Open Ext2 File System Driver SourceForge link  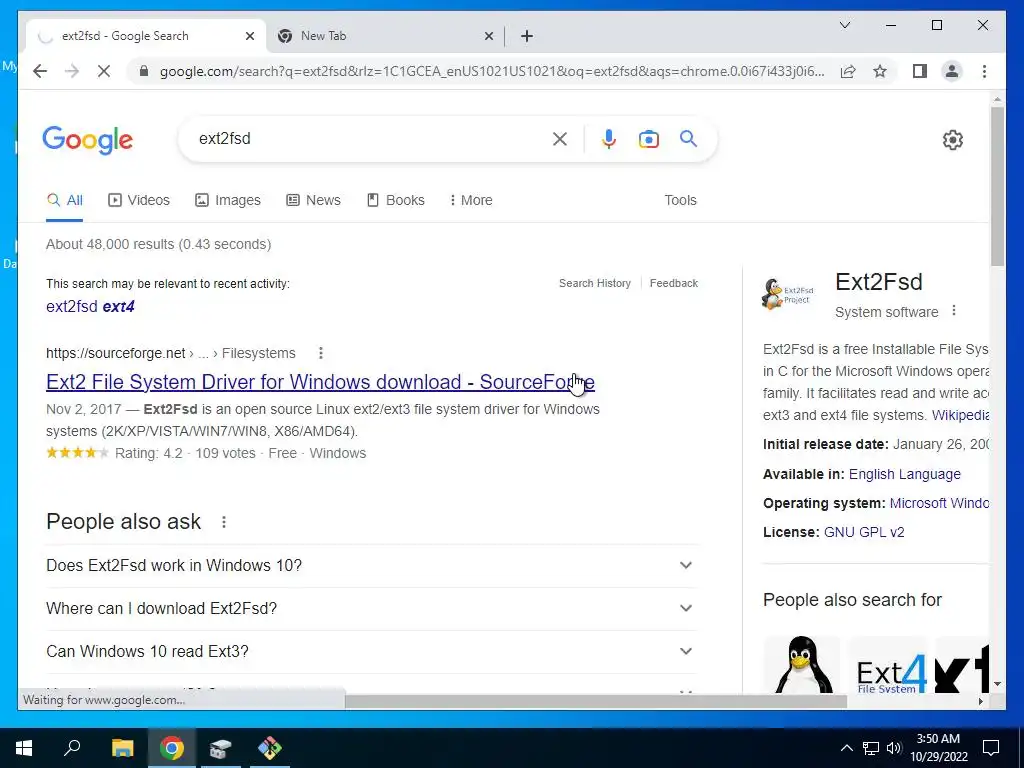320,382
